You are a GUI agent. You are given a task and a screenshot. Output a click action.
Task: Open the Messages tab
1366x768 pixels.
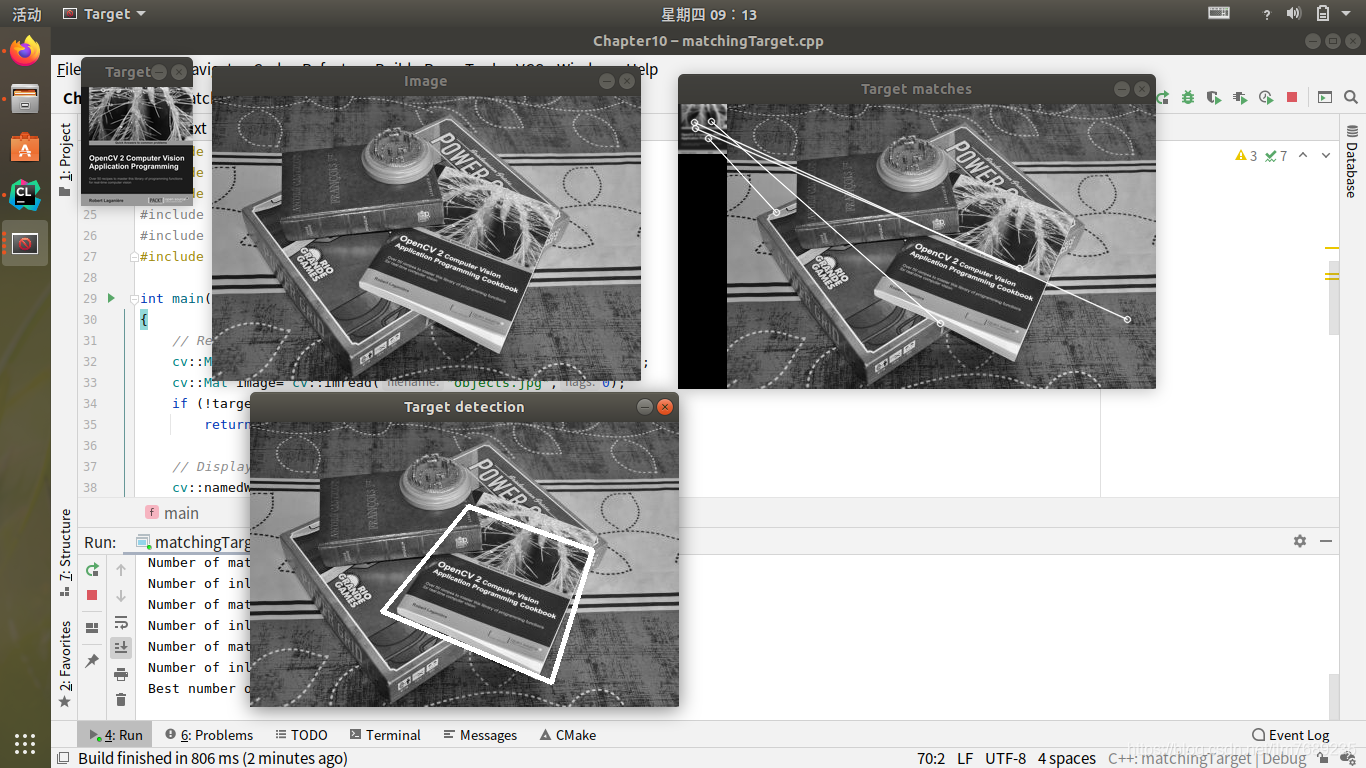[x=479, y=735]
